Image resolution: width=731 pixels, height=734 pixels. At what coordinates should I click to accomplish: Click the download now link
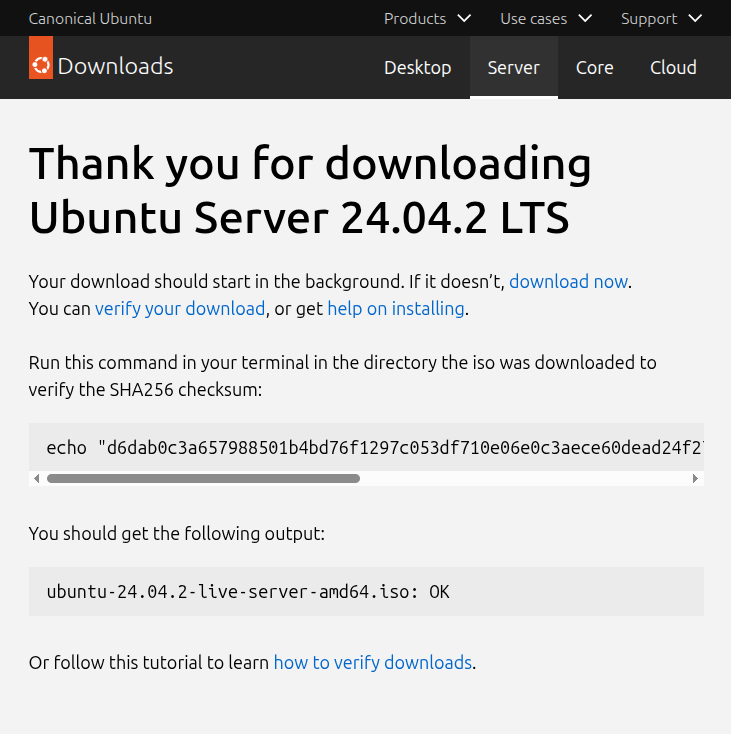568,281
